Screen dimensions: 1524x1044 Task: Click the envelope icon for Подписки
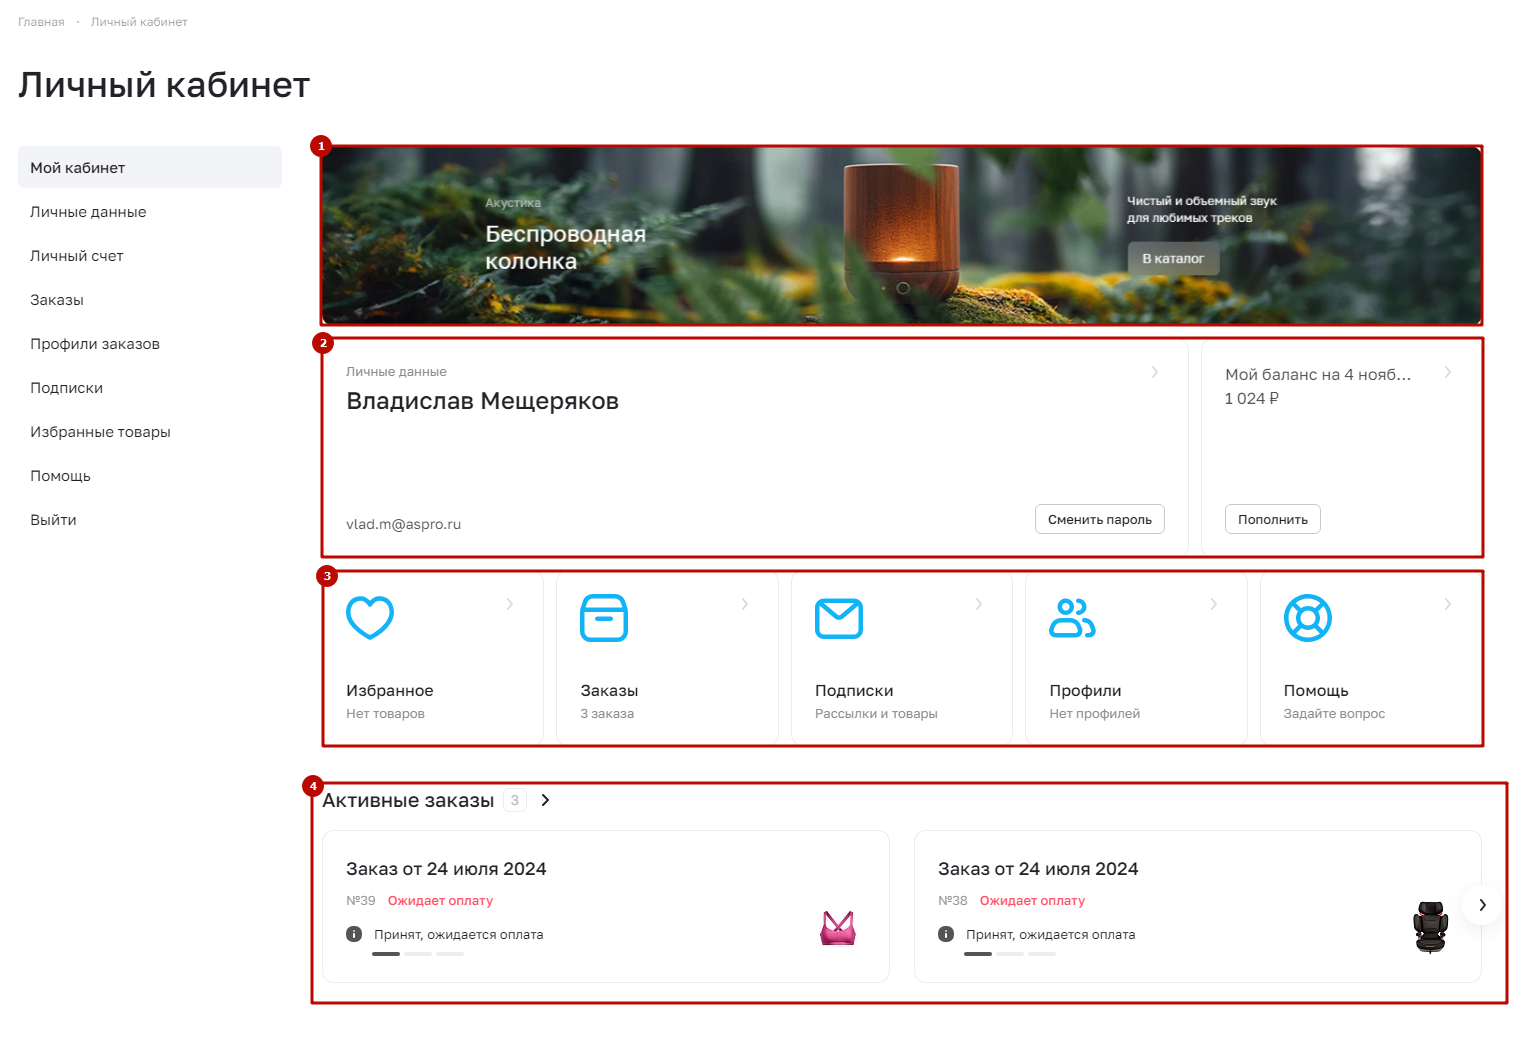click(839, 618)
